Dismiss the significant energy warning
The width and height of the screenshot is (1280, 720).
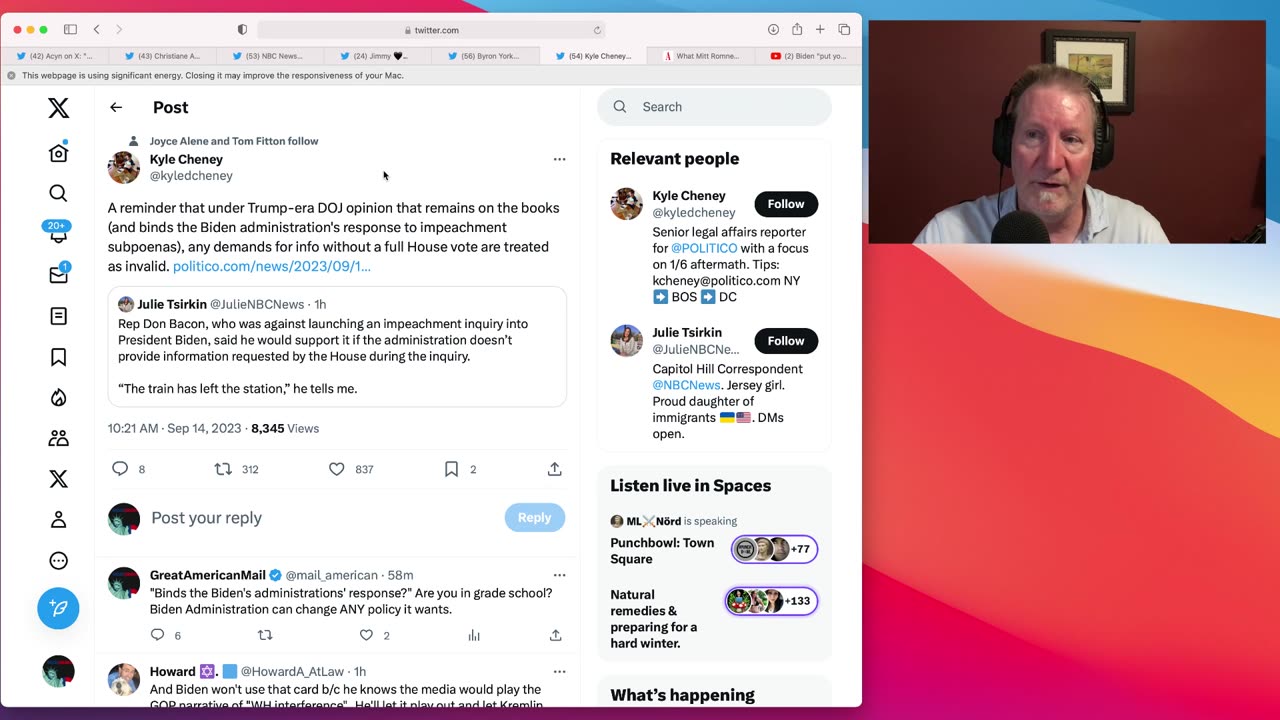click(12, 75)
